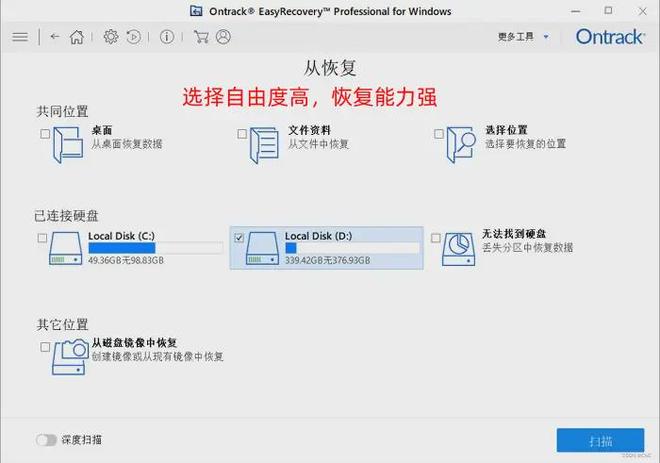Check the 从磁盘镜像中恢复 checkbox
Image resolution: width=660 pixels, height=463 pixels.
[x=45, y=347]
